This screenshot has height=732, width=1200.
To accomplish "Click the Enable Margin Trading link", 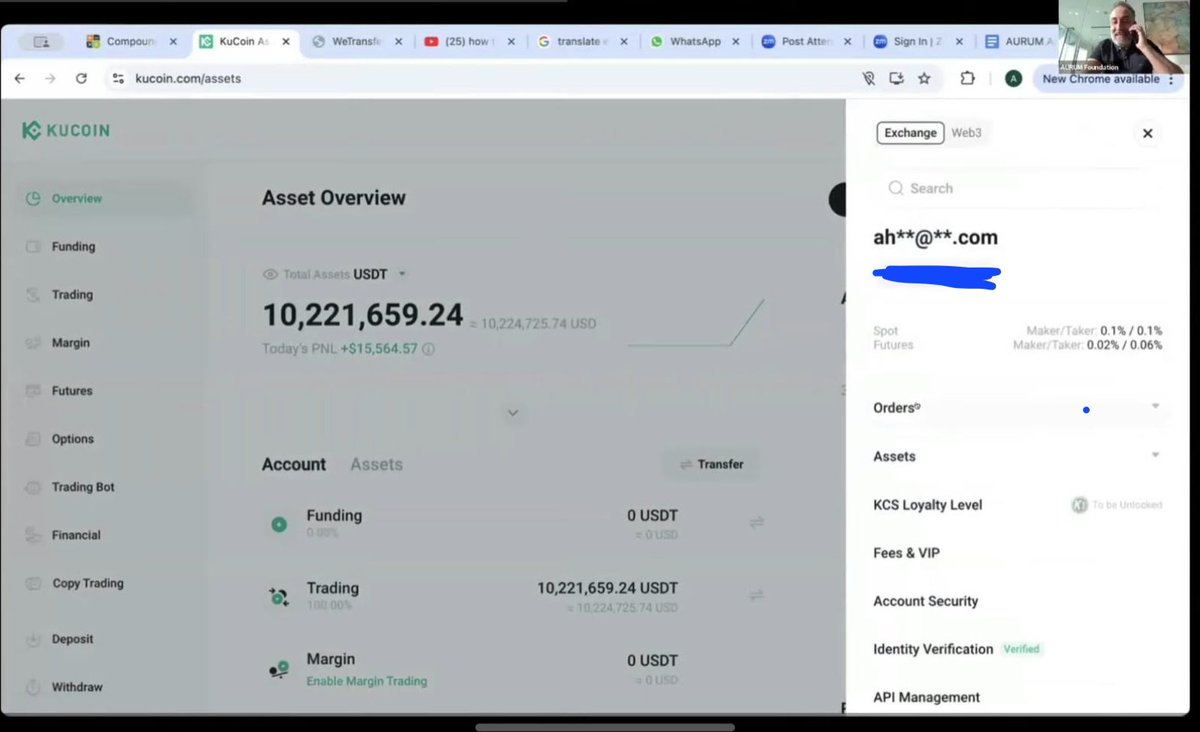I will [x=367, y=681].
